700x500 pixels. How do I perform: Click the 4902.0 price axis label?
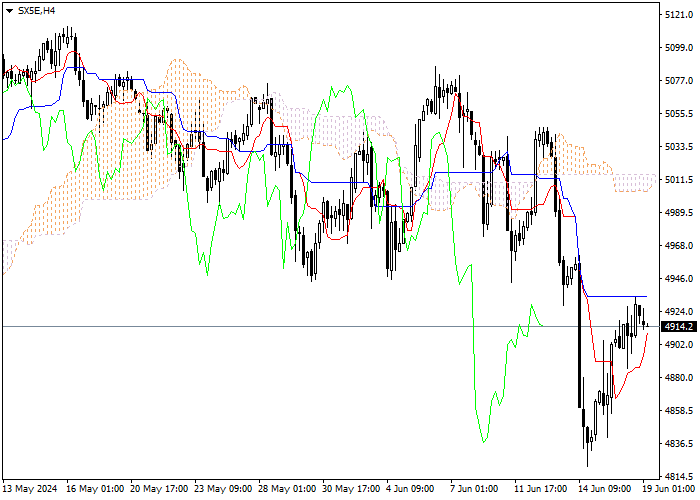(x=679, y=345)
